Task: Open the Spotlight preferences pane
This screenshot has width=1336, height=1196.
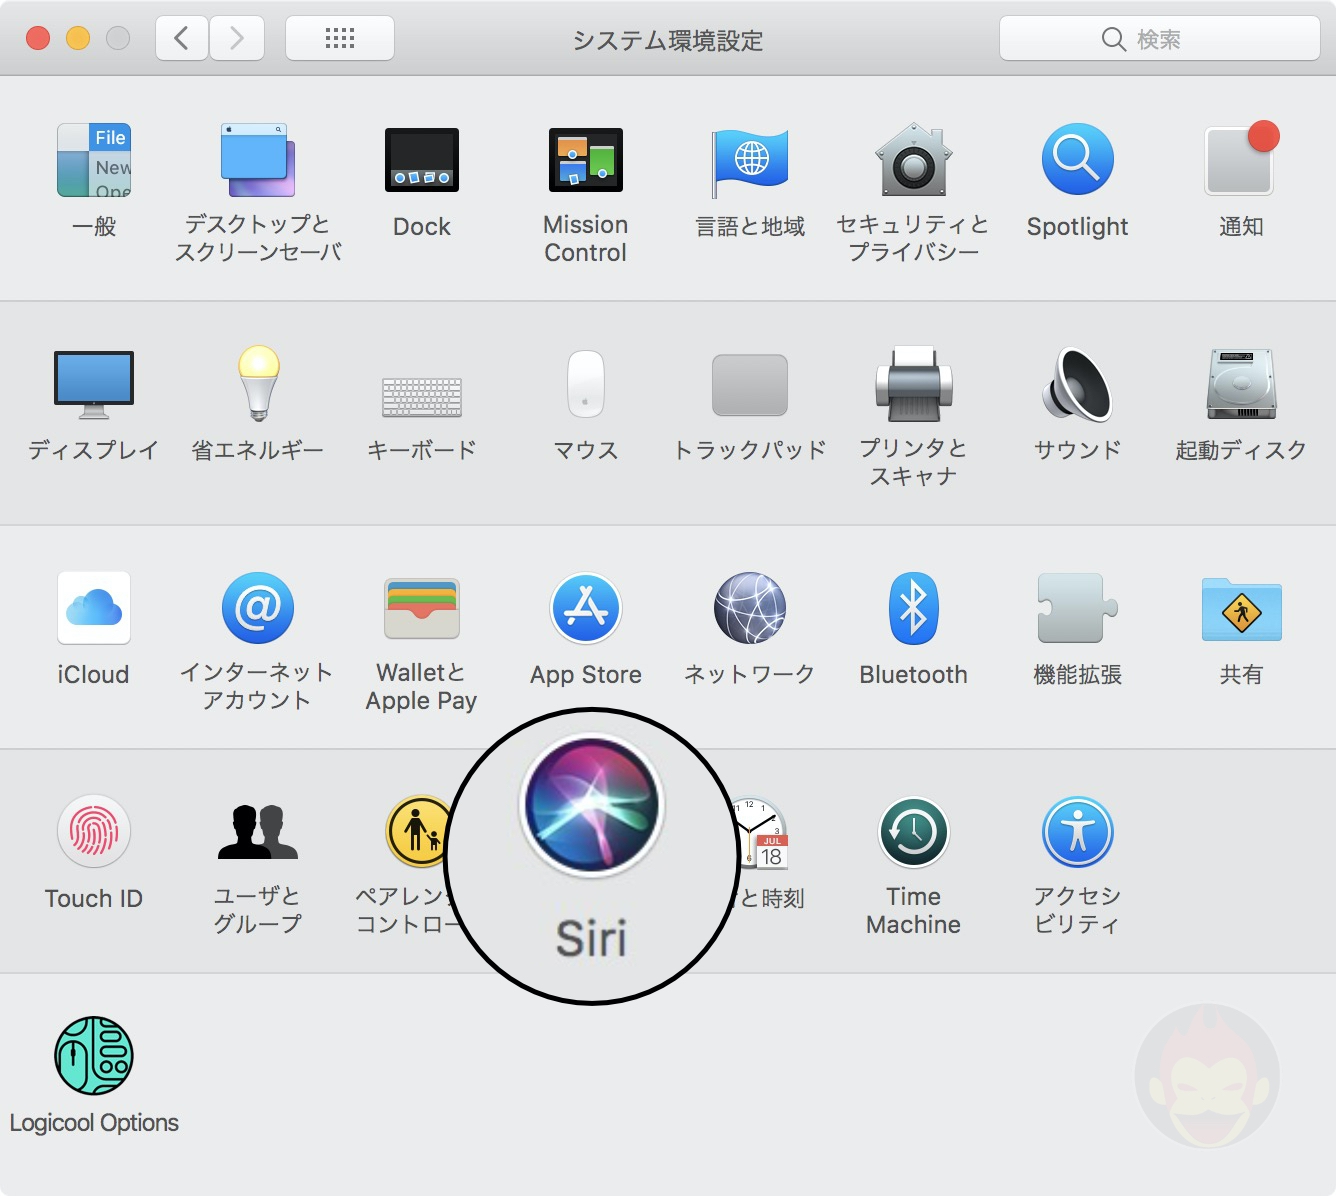Action: [1077, 160]
